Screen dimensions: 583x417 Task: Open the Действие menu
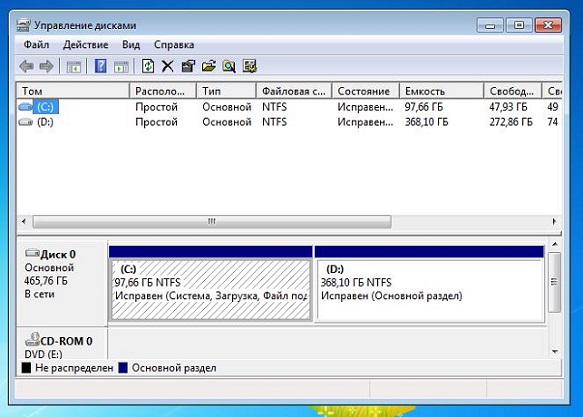pos(86,45)
